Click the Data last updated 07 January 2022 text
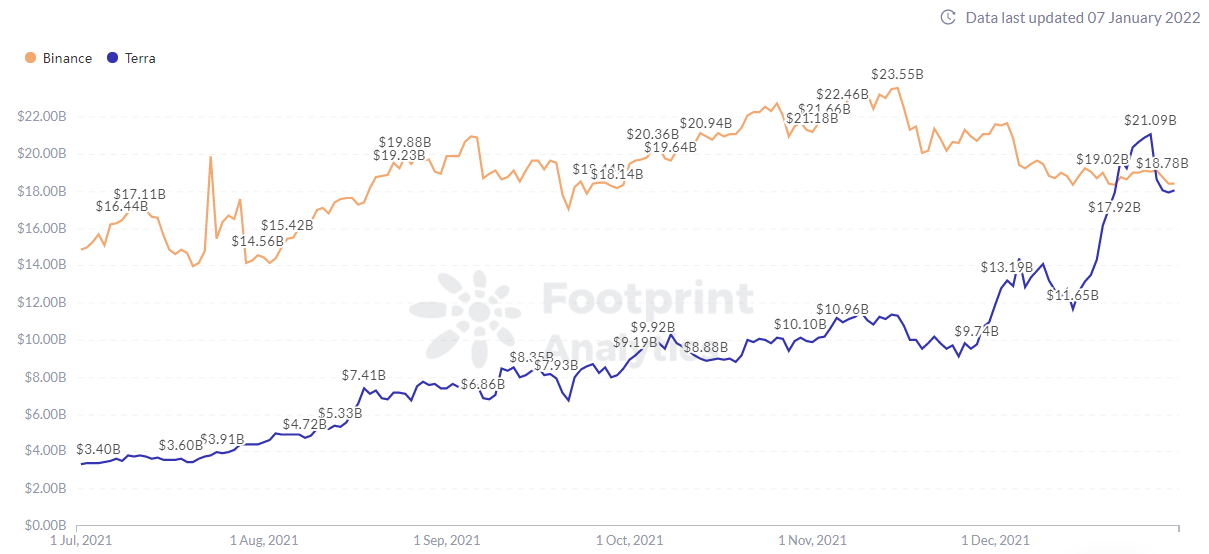Screen dimensions: 1209x554 click(x=1082, y=17)
